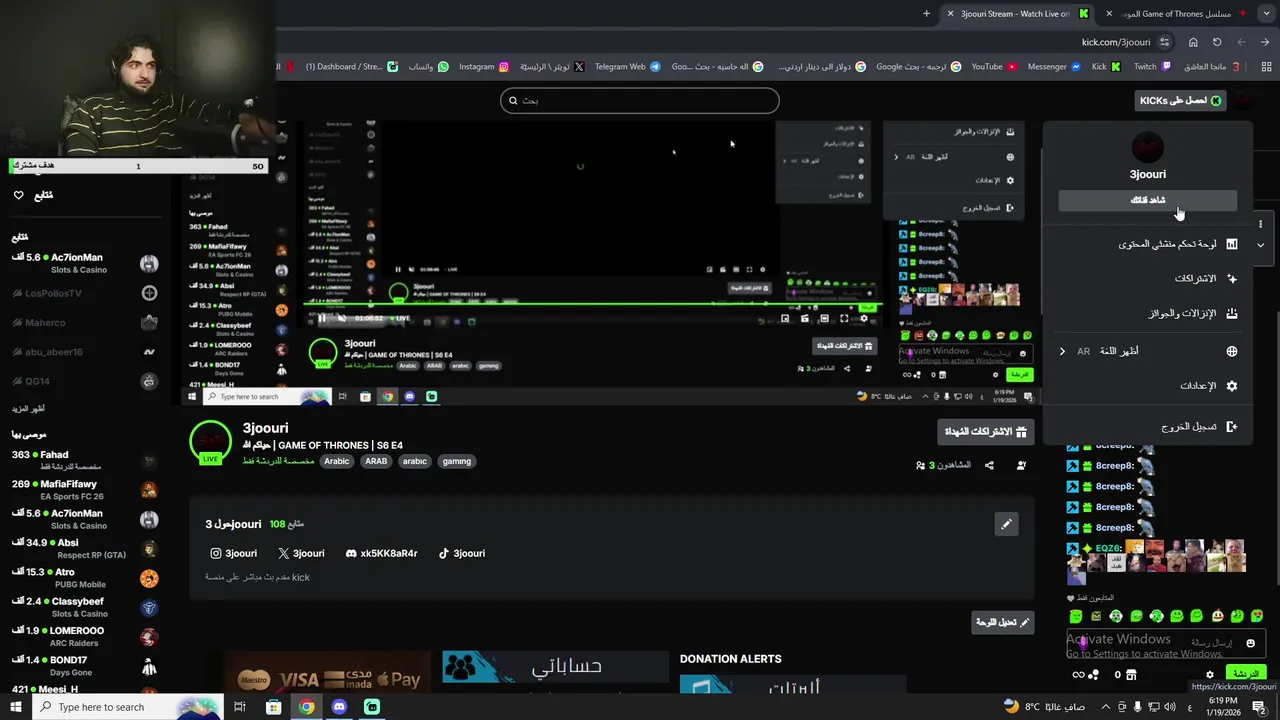Click the green video progress bar
This screenshot has width=1280, height=720.
(x=595, y=304)
